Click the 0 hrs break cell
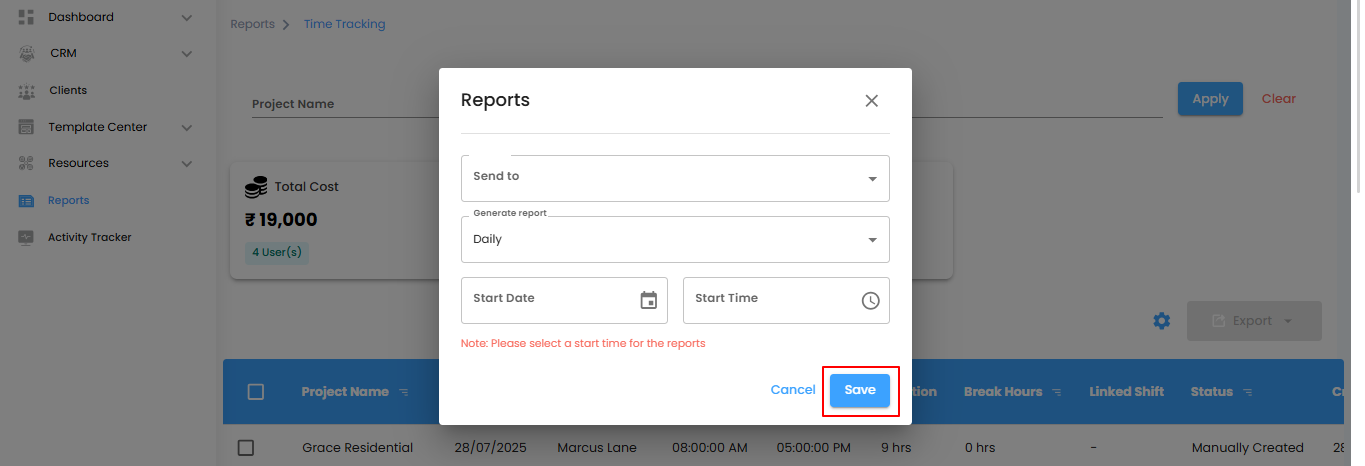 click(980, 448)
